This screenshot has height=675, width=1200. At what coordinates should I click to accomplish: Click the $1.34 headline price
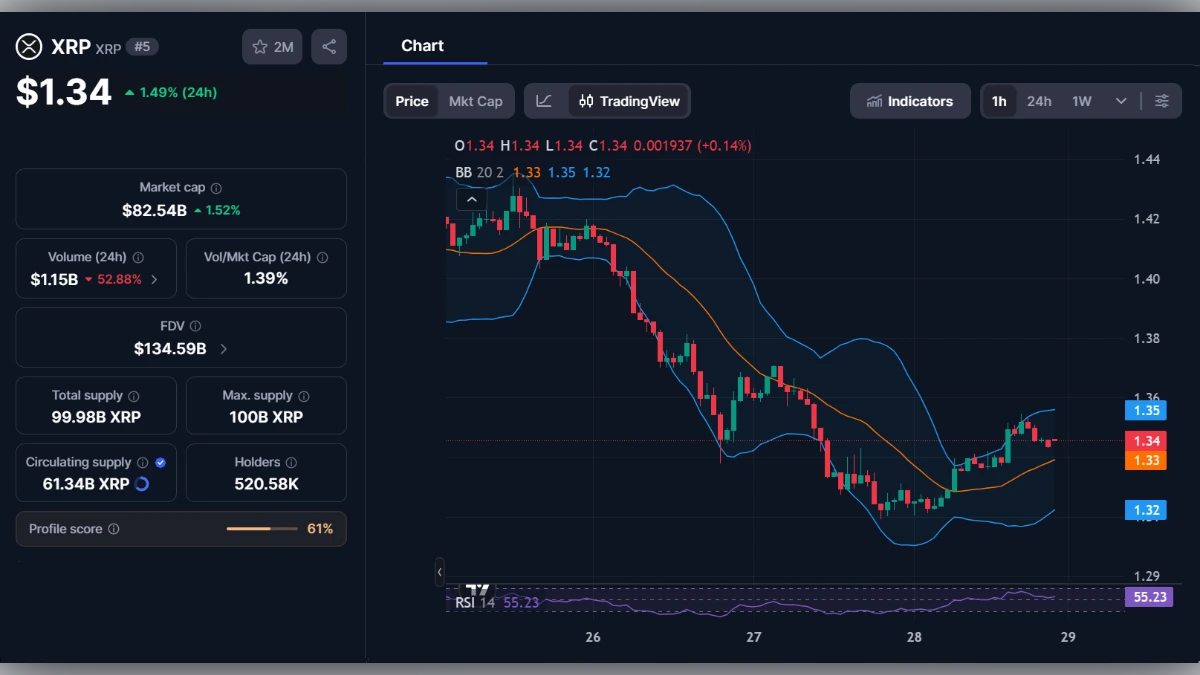coord(64,92)
